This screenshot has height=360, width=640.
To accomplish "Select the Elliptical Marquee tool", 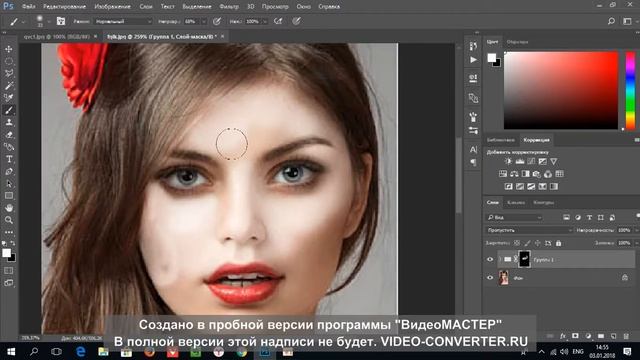I will pos(9,61).
